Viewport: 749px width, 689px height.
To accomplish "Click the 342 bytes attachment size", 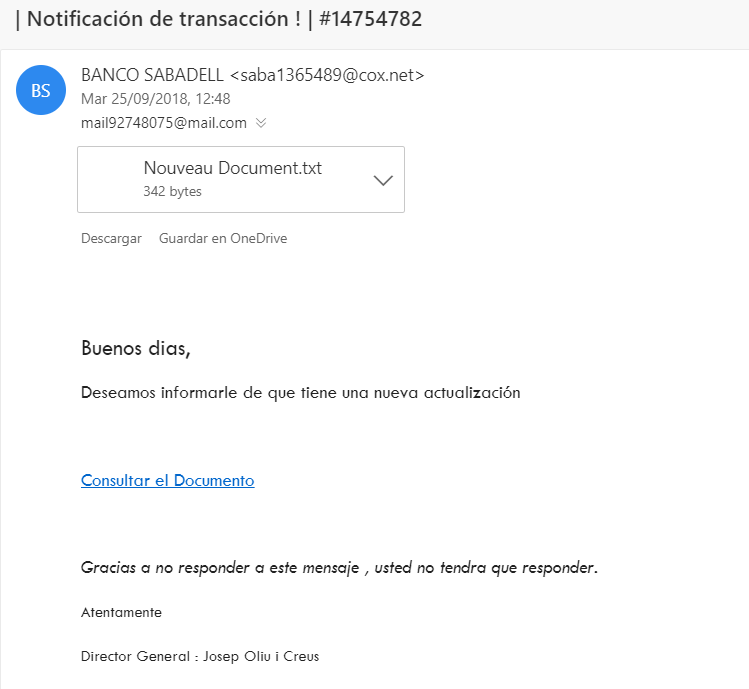I will pos(172,192).
